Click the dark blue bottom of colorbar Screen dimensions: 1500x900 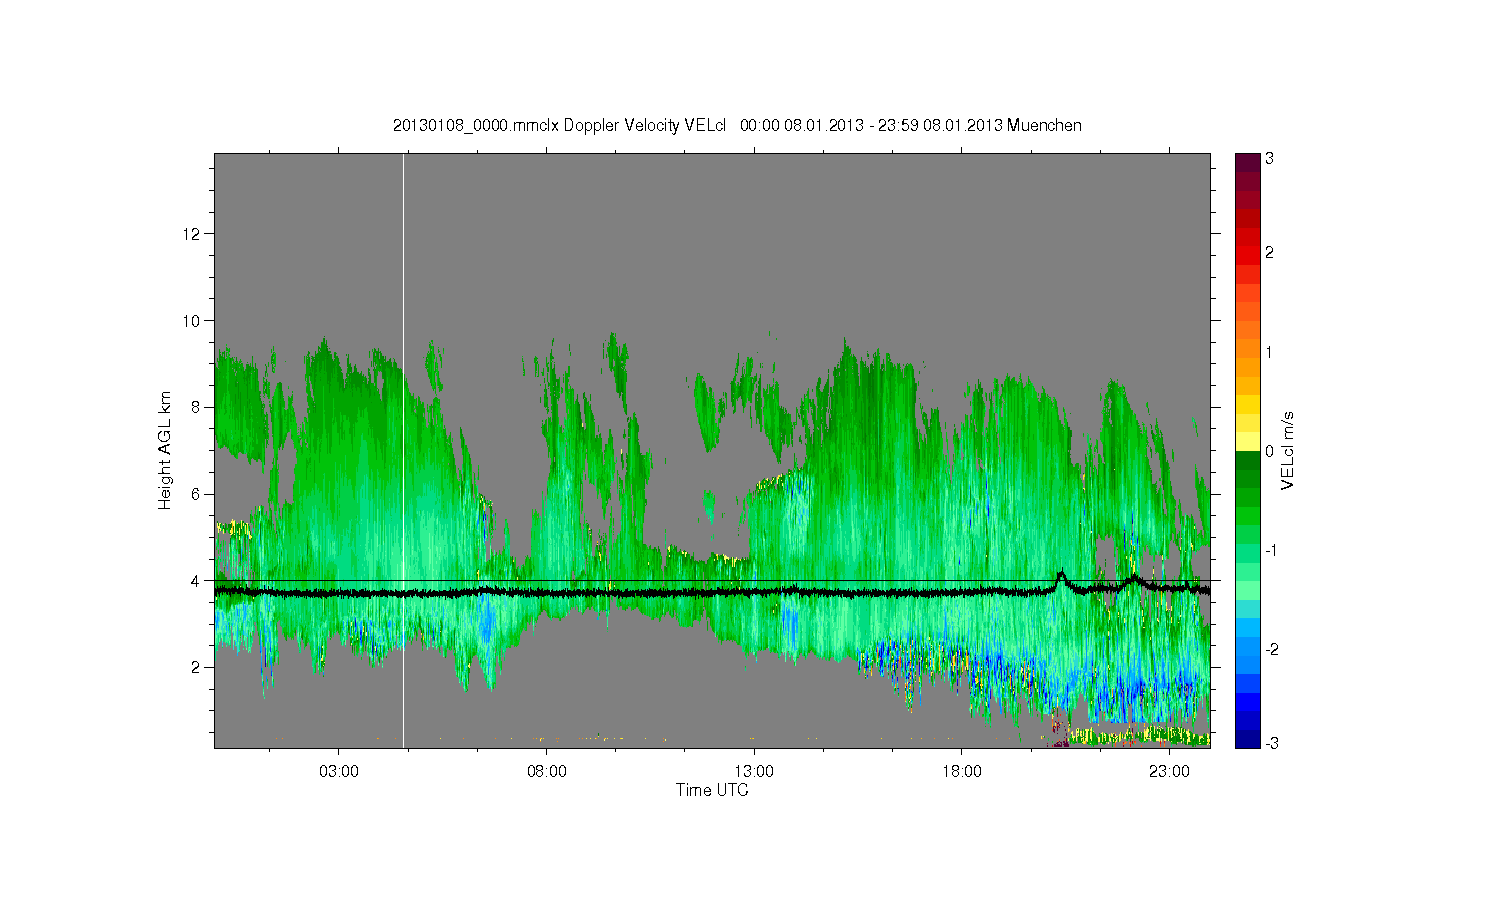pos(1247,740)
